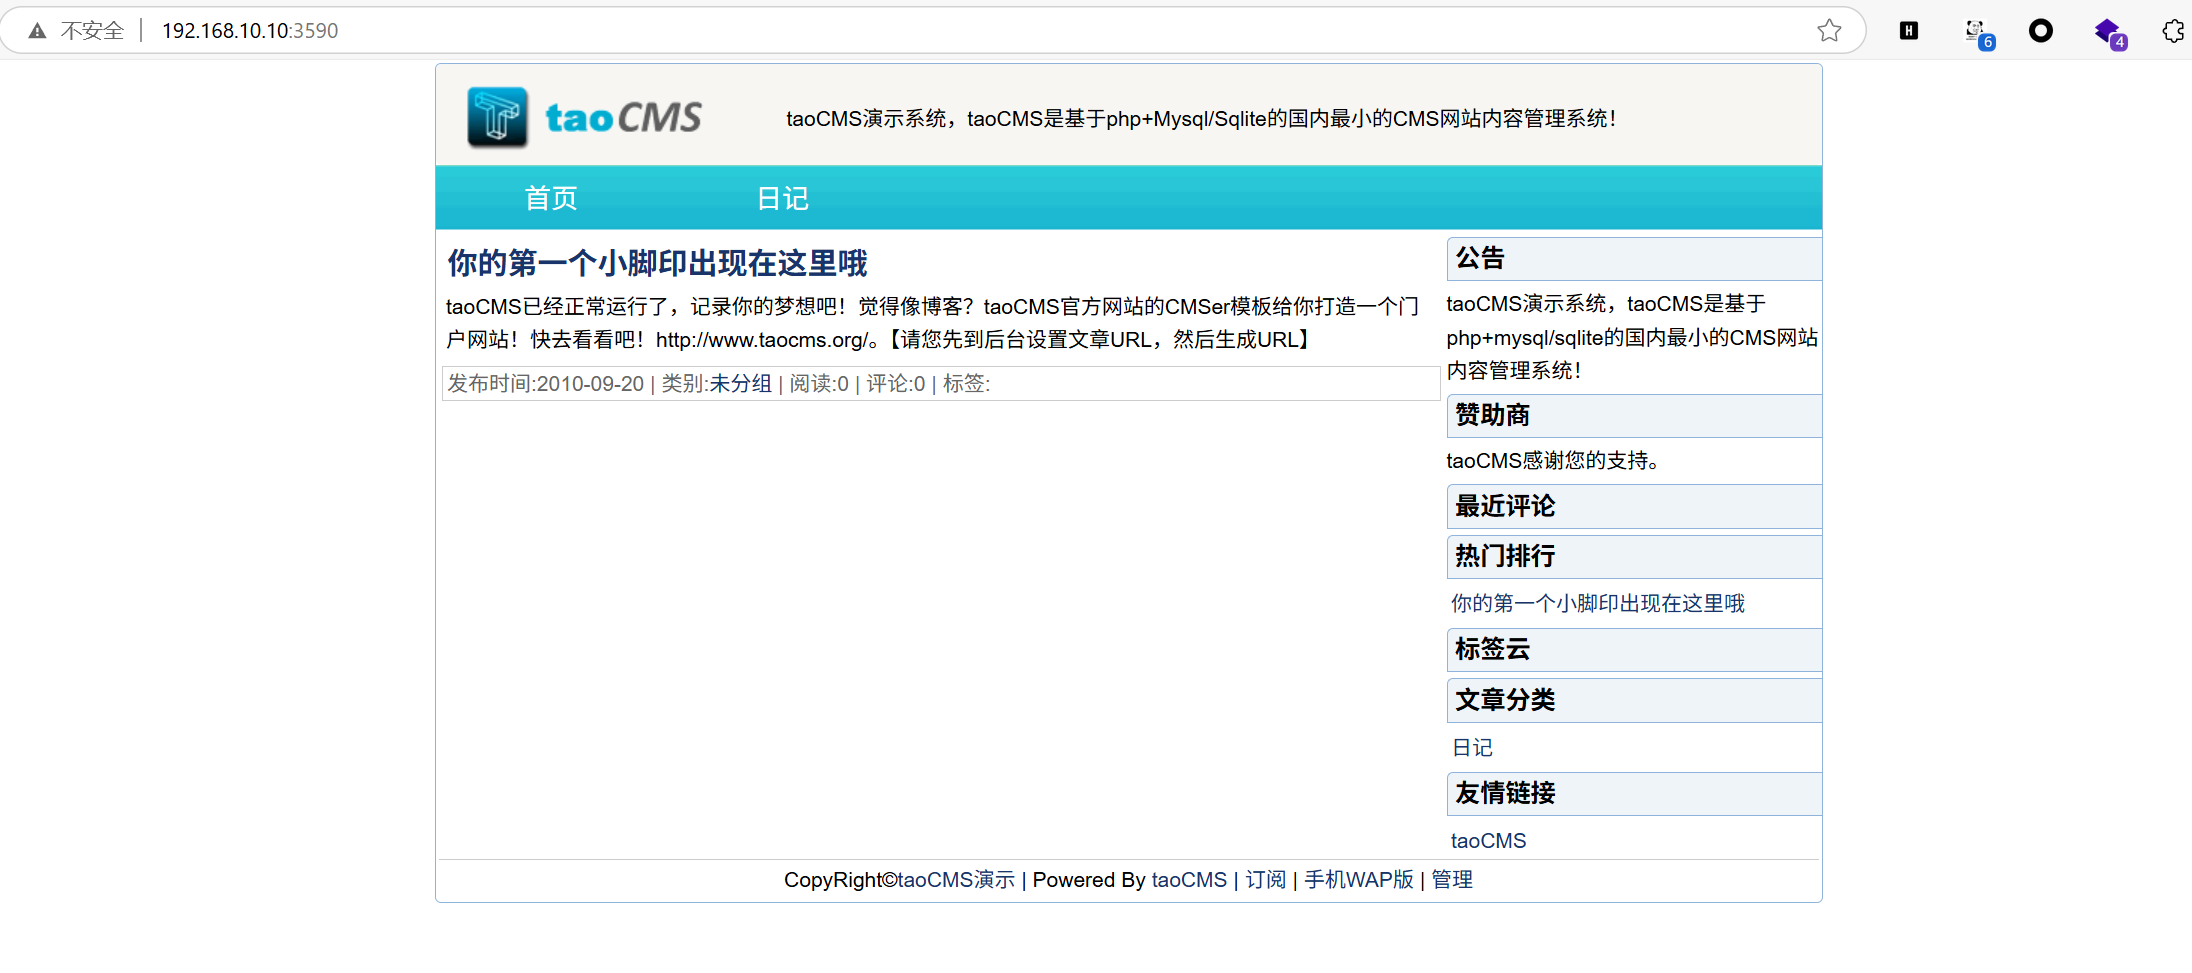Click the taoCMS wordmark in header
Screen dimensions: 2192x973
[623, 117]
